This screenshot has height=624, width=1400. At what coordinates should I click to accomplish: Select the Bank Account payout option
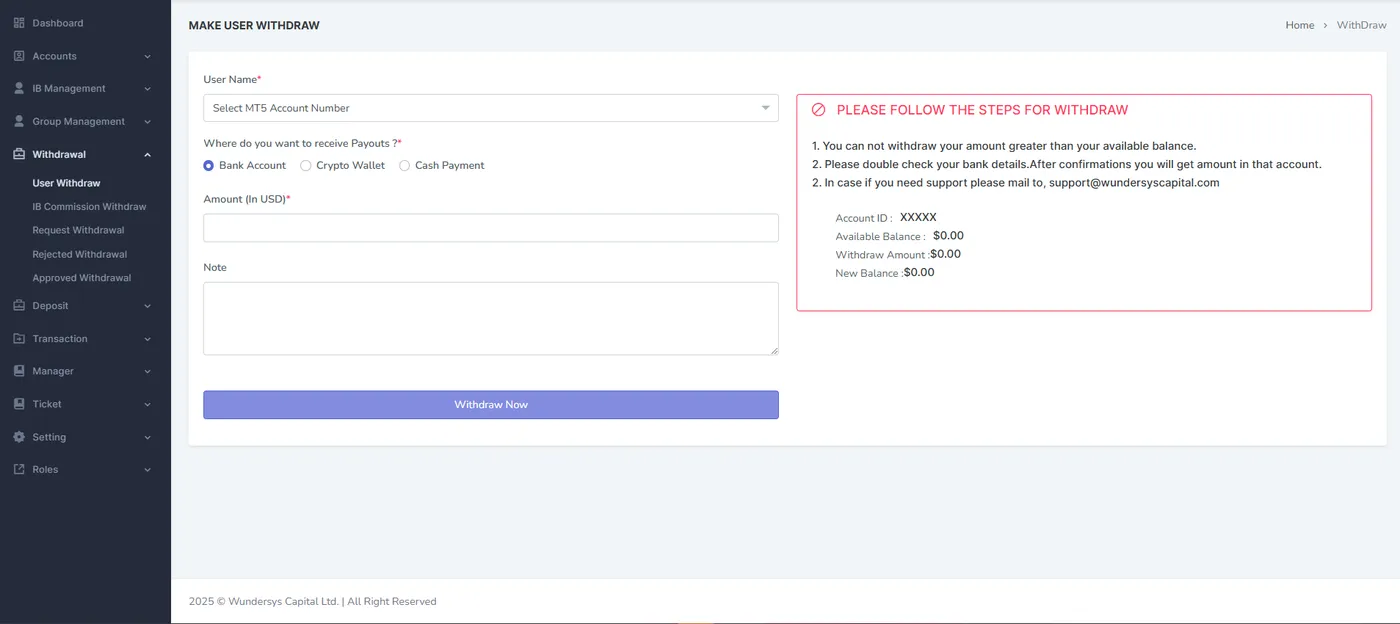coord(209,165)
